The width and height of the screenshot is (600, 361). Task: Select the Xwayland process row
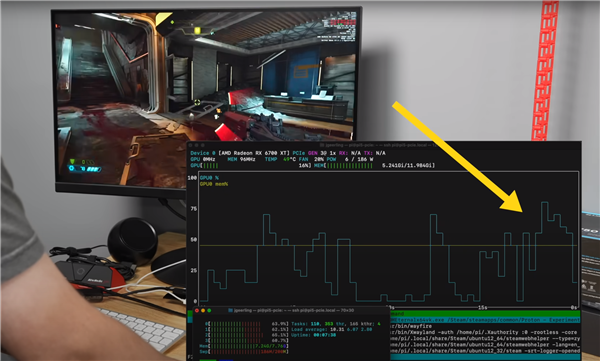click(x=485, y=332)
